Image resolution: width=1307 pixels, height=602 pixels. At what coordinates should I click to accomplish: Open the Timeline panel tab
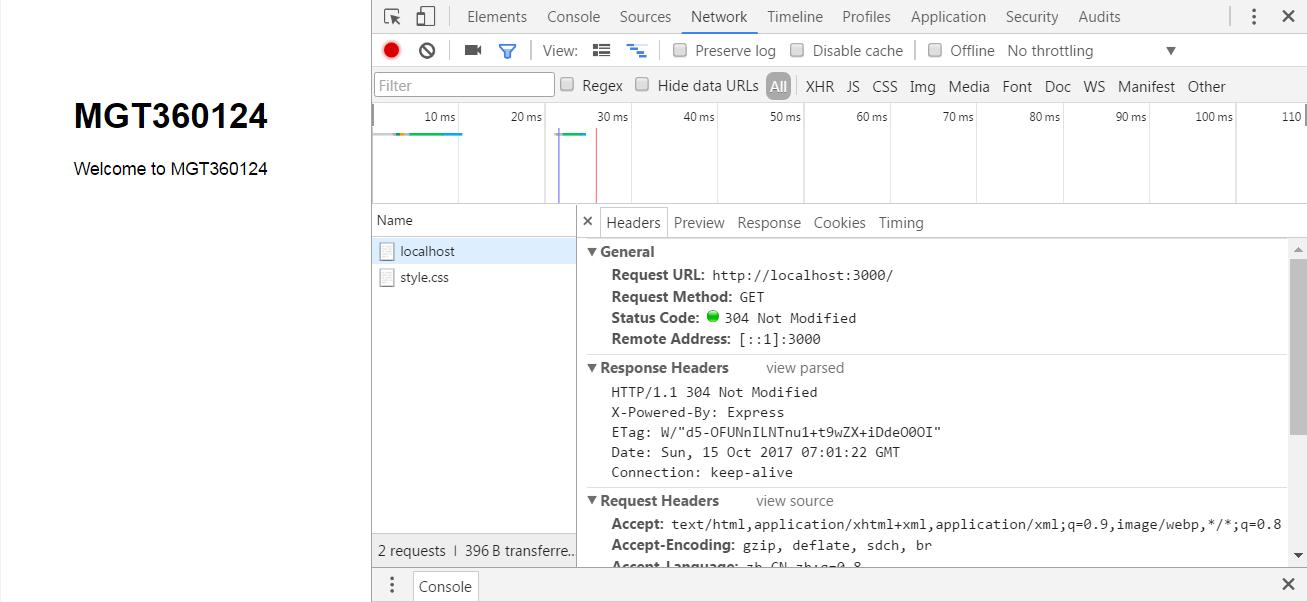pyautogui.click(x=795, y=17)
